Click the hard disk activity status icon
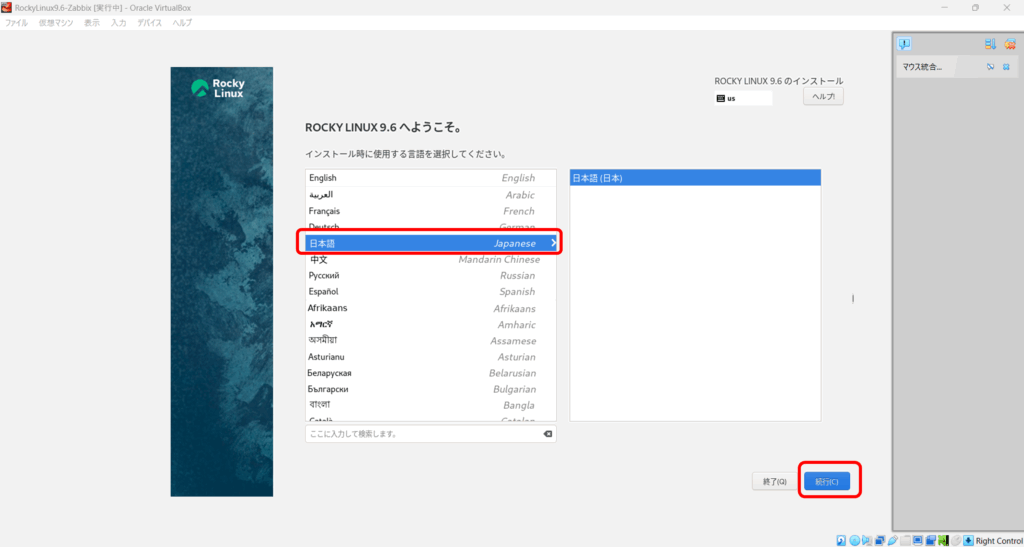Image resolution: width=1024 pixels, height=547 pixels. [841, 540]
